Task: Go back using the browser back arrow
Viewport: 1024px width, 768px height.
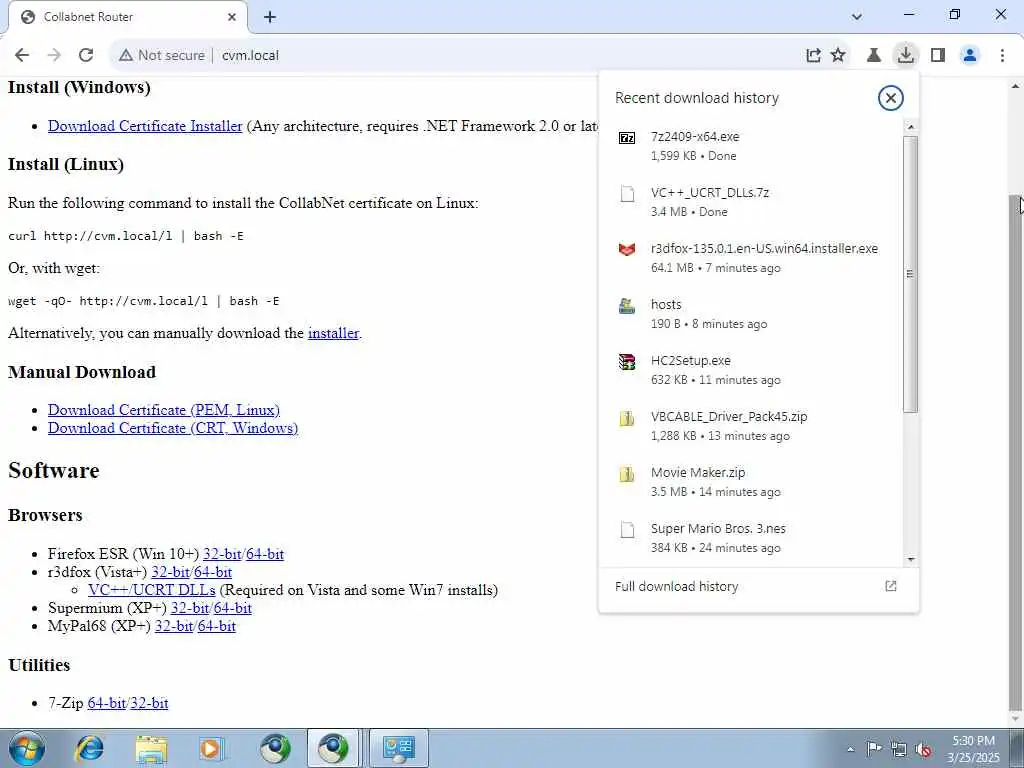Action: point(22,55)
